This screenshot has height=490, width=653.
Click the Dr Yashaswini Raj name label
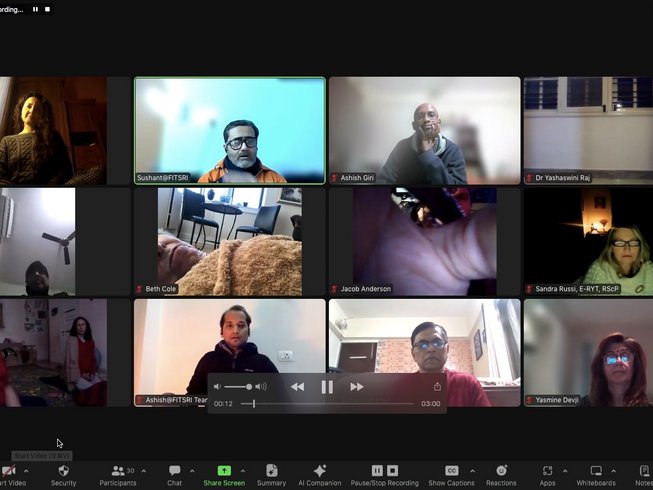click(x=563, y=178)
